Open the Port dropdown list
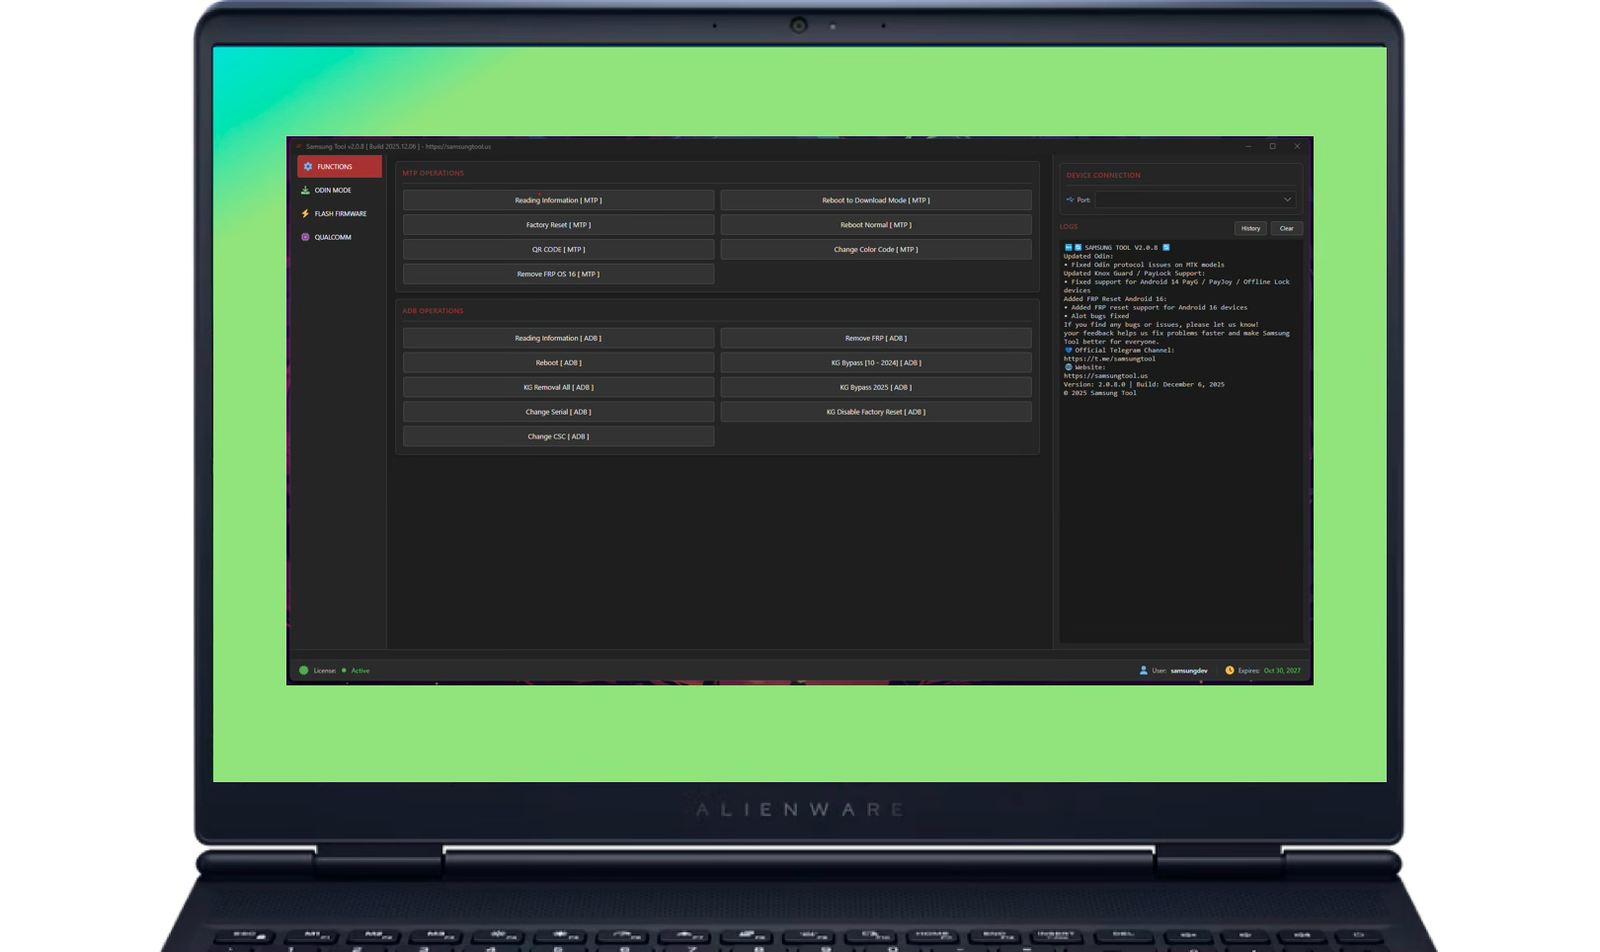This screenshot has height=952, width=1600. click(1195, 200)
